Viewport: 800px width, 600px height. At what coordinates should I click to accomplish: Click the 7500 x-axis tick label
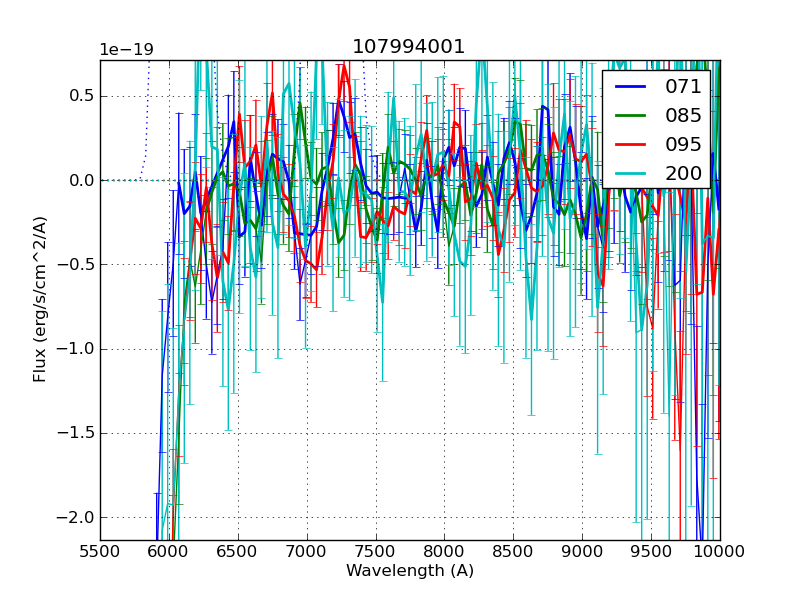coord(376,550)
